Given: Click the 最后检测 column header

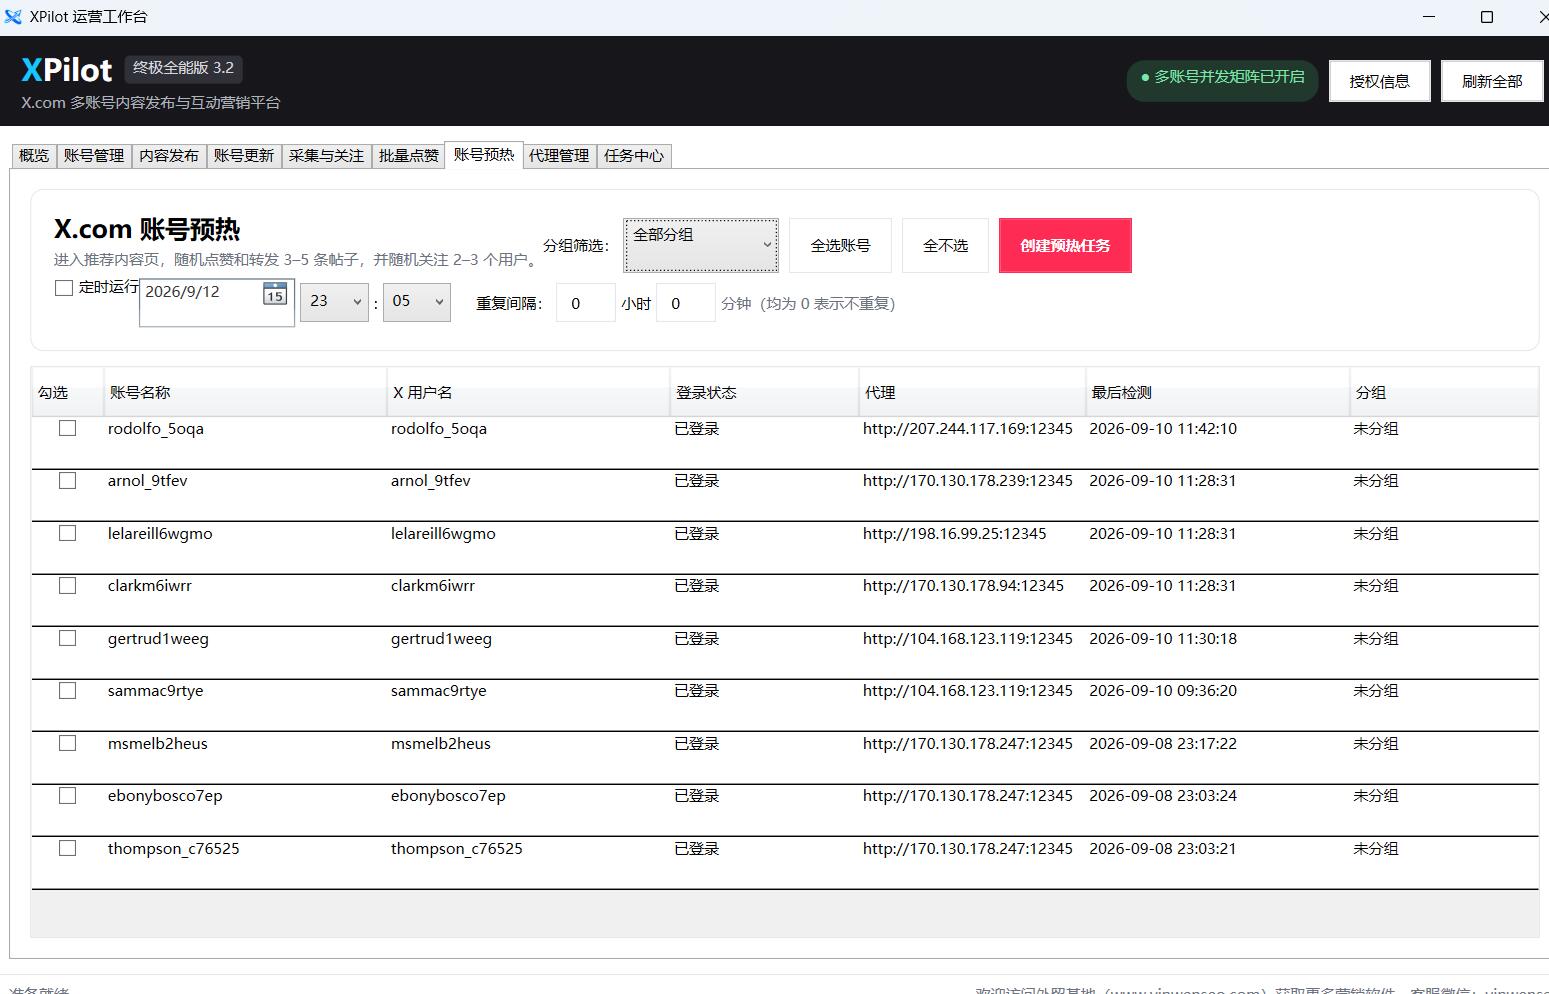Looking at the screenshot, I should tap(1218, 392).
